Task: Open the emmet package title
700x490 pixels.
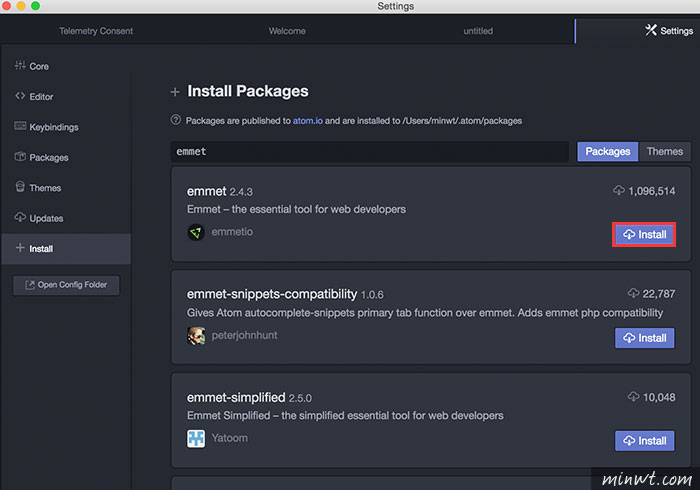Action: [x=206, y=191]
